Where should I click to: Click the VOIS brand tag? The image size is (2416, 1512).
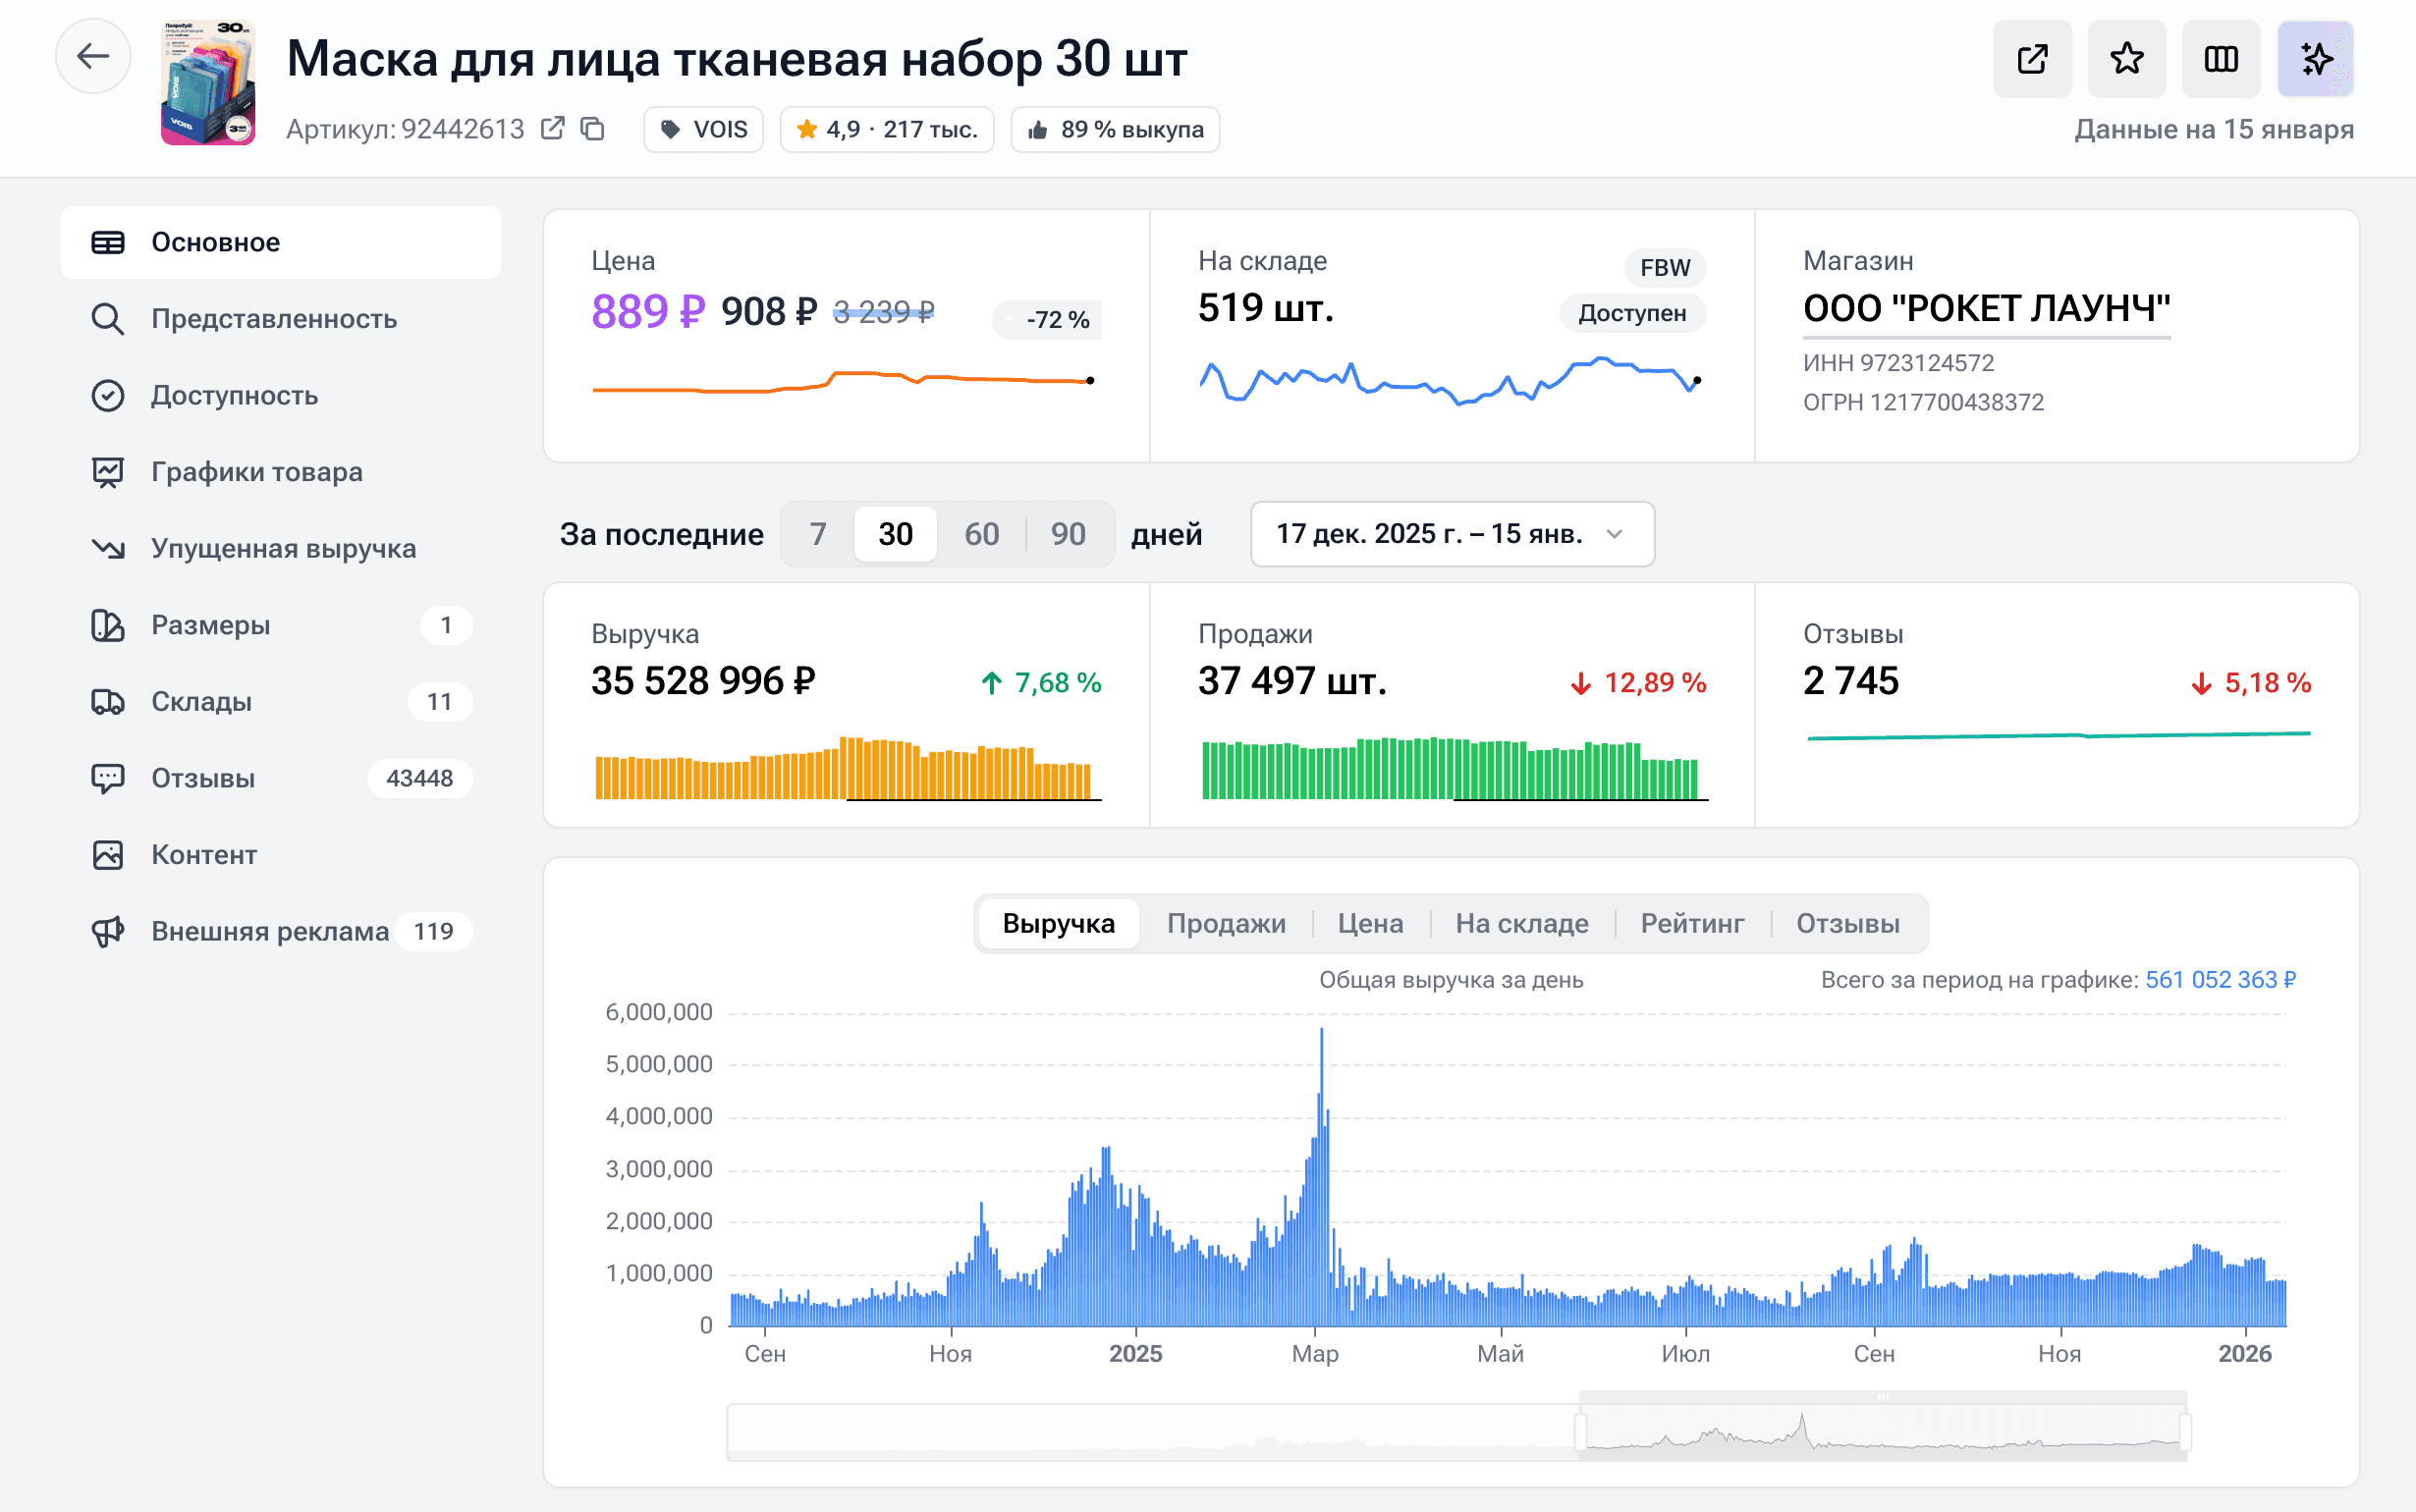pos(704,130)
